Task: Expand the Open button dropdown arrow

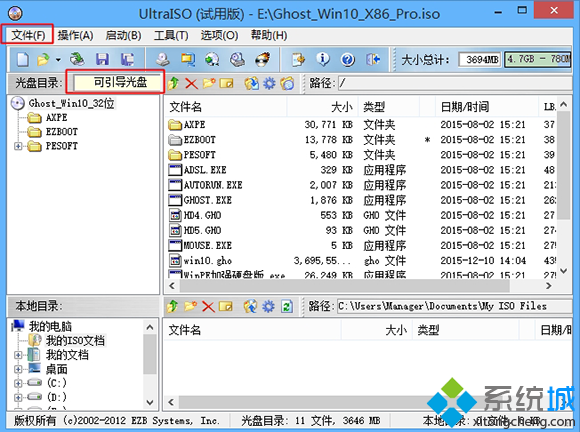Action: coord(58,59)
